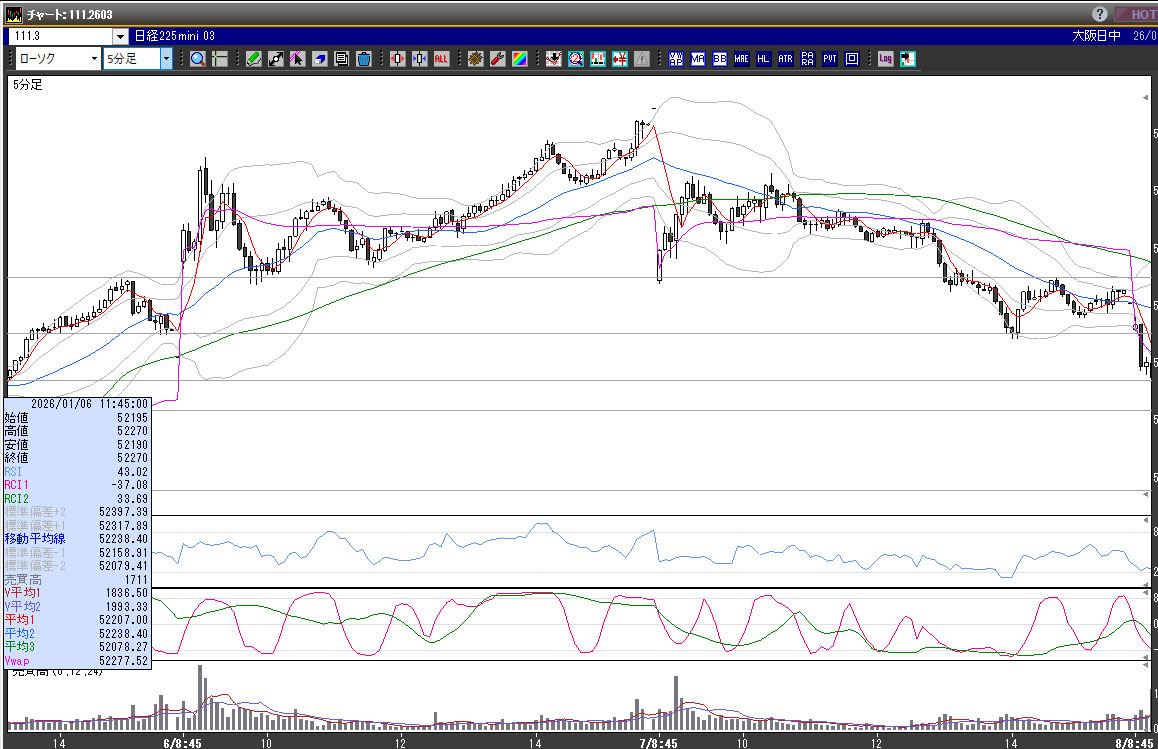
Task: Toggle the Log scale display
Action: pos(885,59)
